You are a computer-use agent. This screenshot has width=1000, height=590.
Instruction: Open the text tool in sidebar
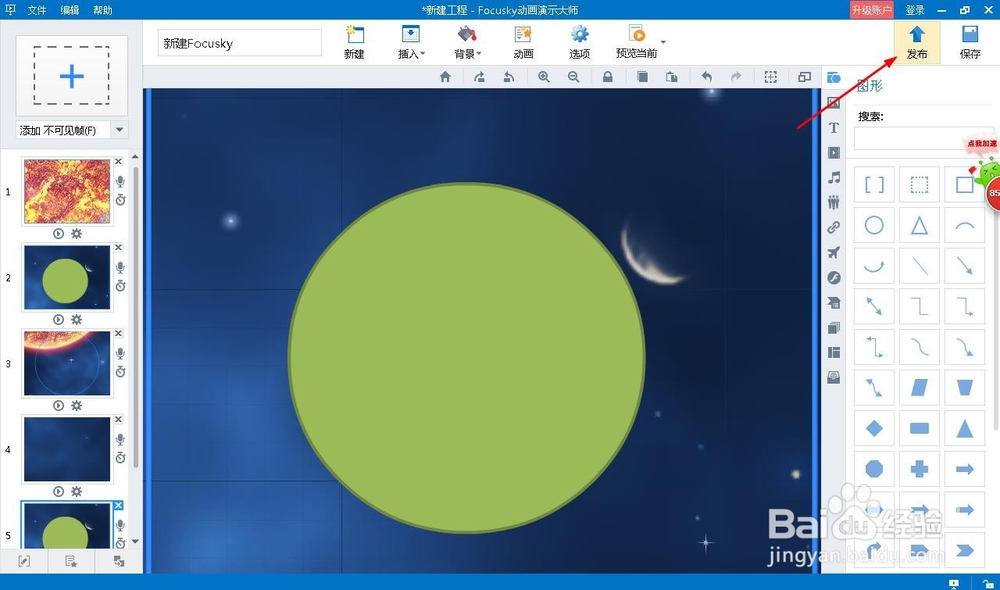(x=834, y=128)
